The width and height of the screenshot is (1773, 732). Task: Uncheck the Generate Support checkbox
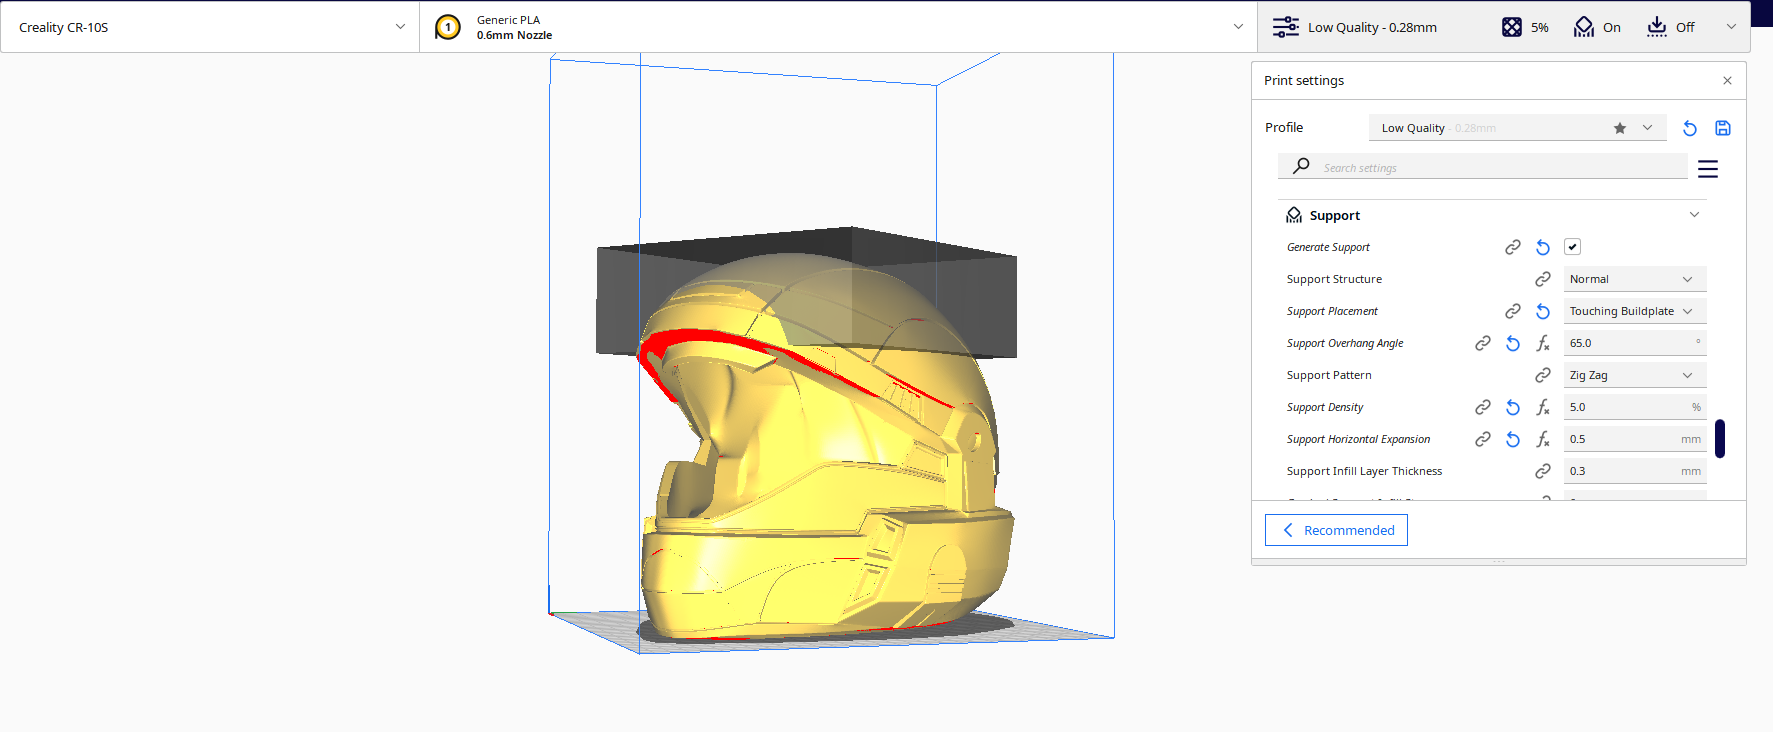pyautogui.click(x=1573, y=247)
